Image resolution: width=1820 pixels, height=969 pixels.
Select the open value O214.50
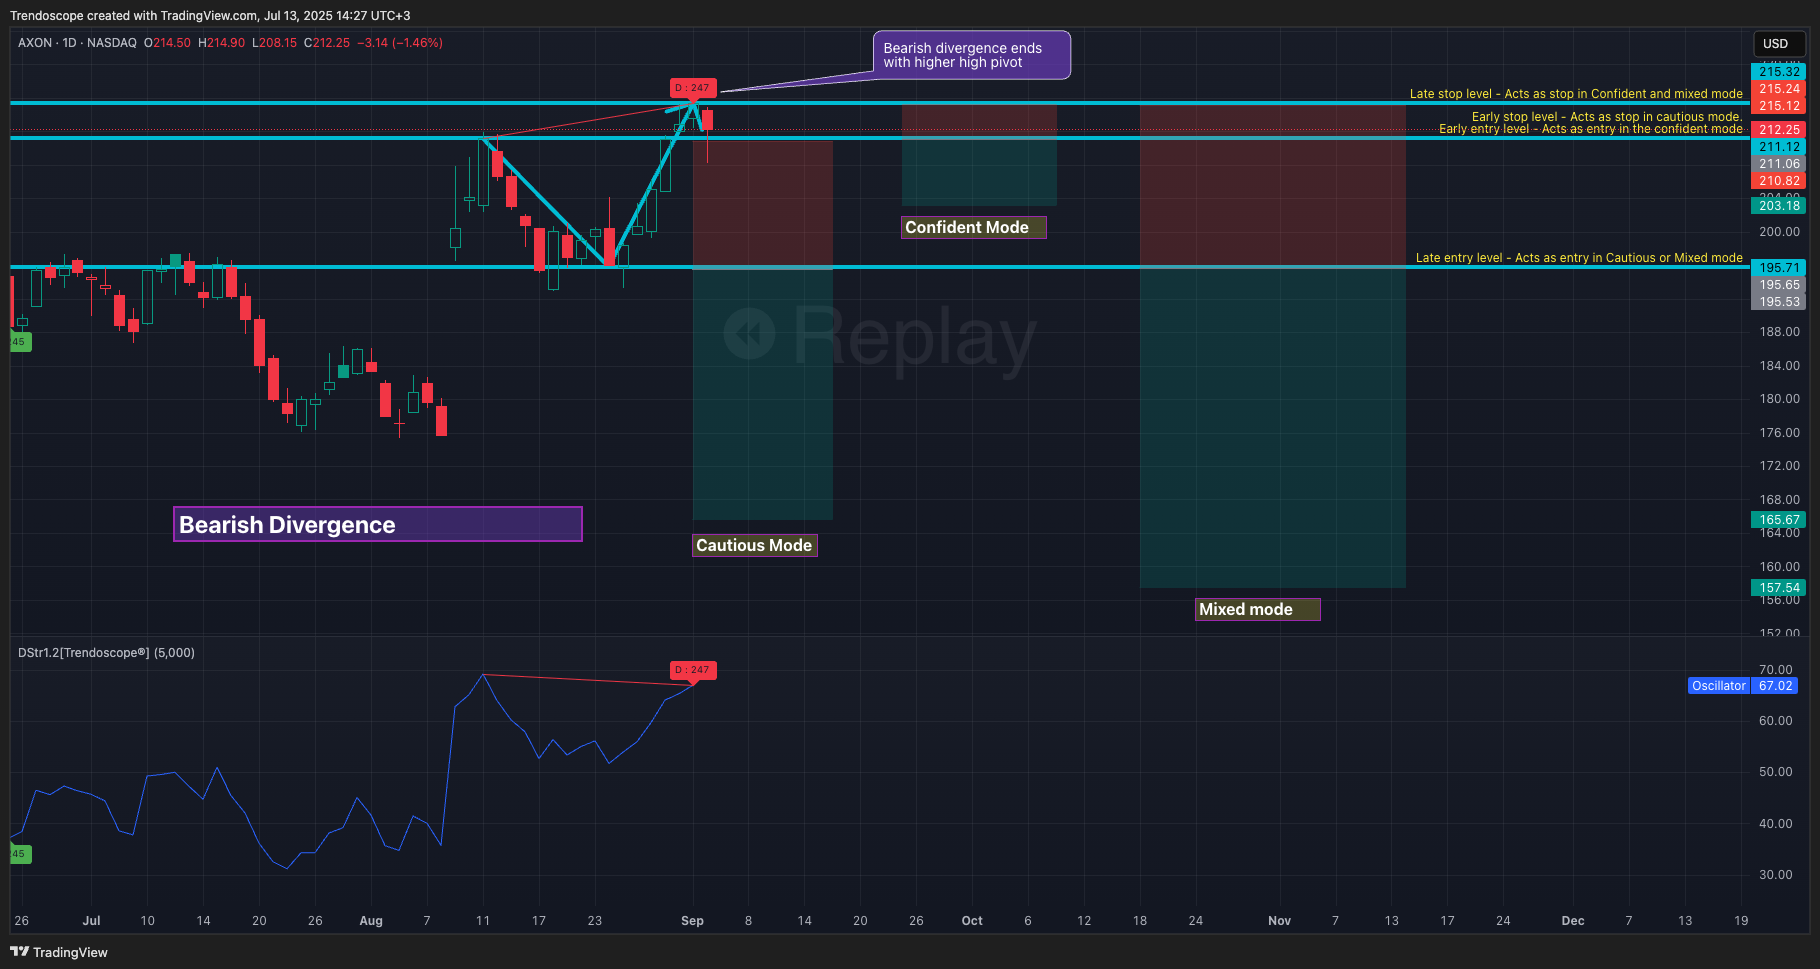[x=167, y=43]
